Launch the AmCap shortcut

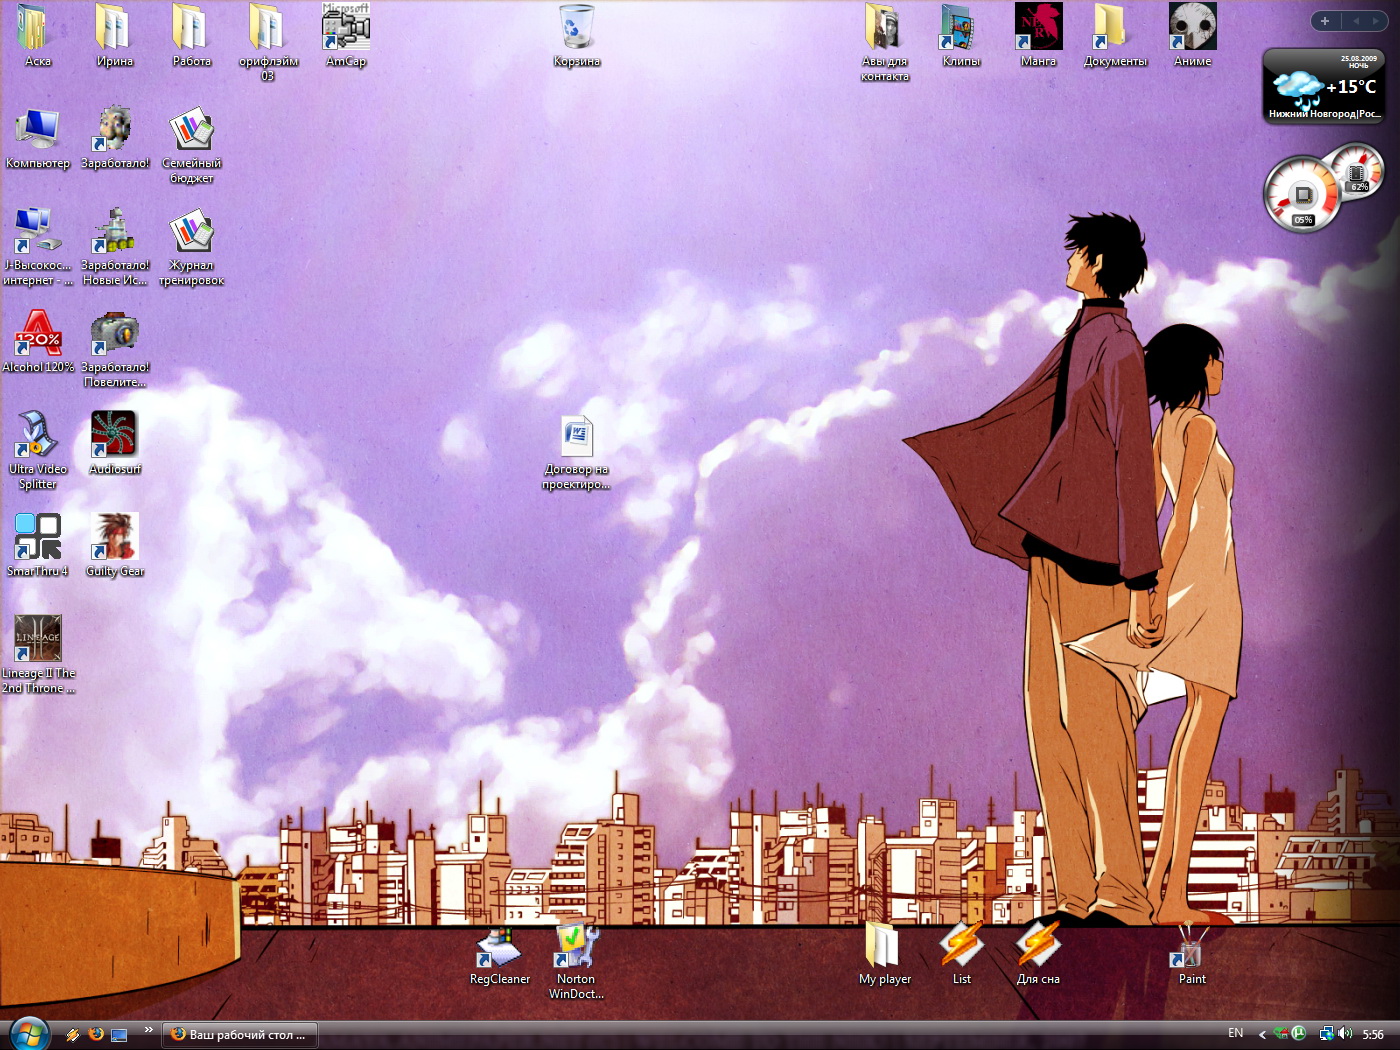[x=346, y=35]
